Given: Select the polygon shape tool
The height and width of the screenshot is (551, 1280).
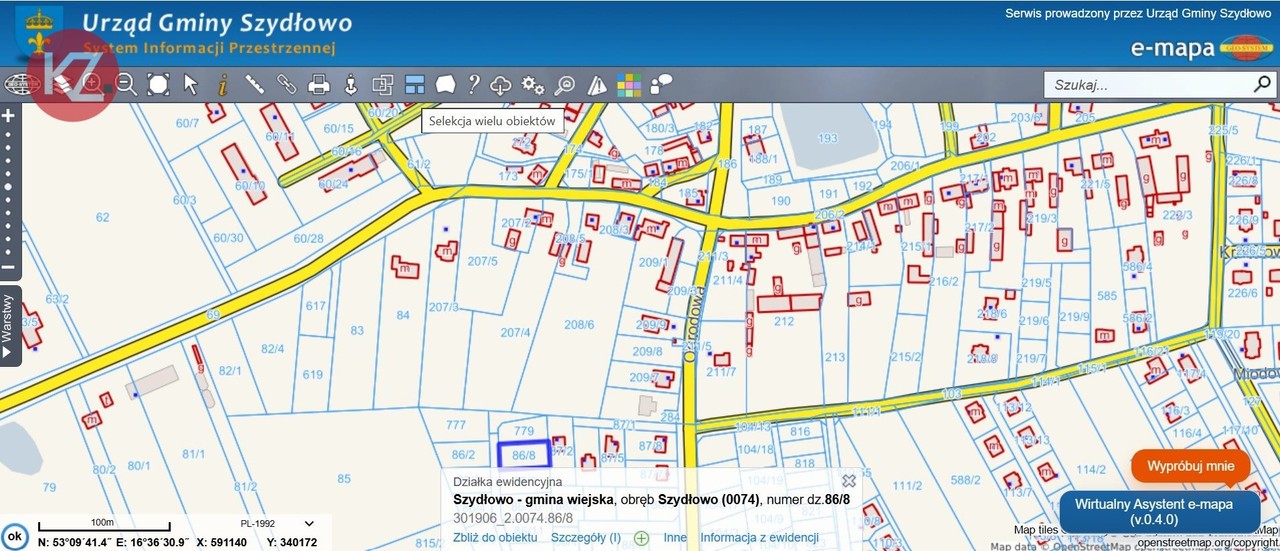Looking at the screenshot, I should pos(446,85).
